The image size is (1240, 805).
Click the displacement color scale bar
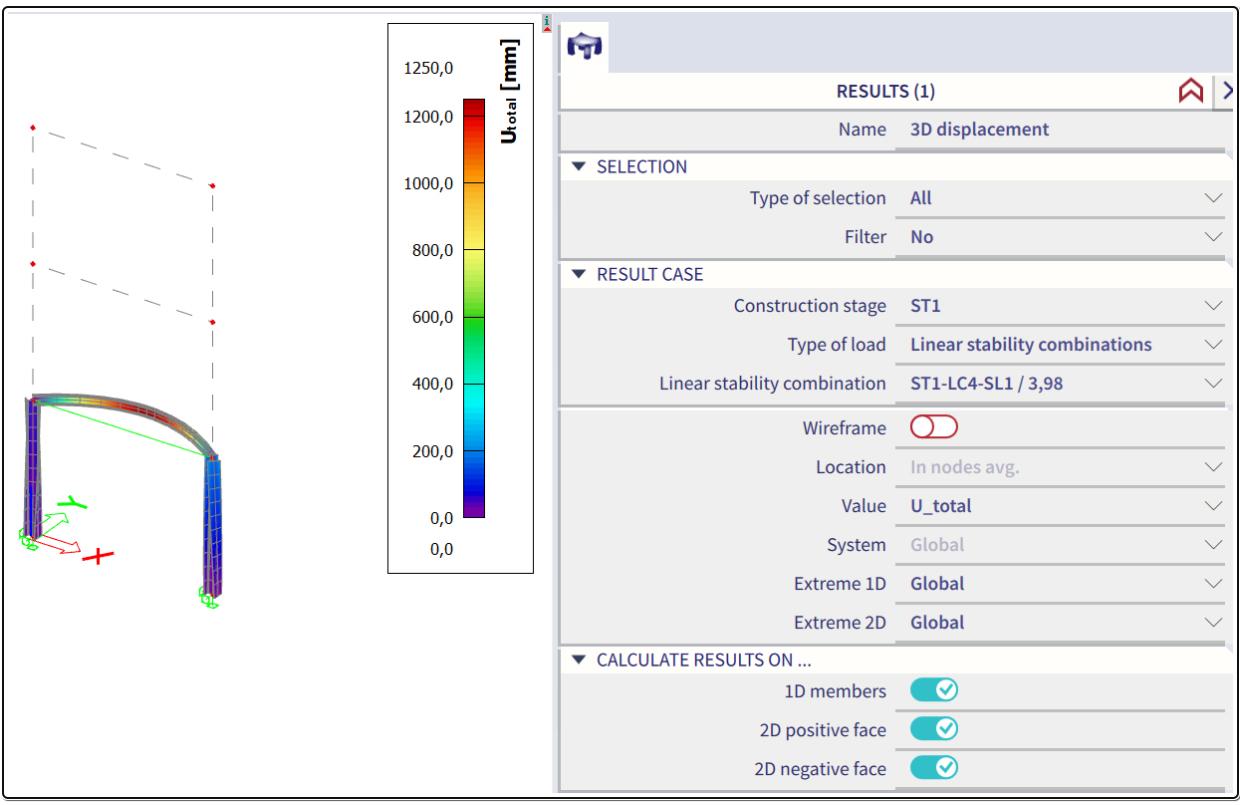click(x=473, y=308)
